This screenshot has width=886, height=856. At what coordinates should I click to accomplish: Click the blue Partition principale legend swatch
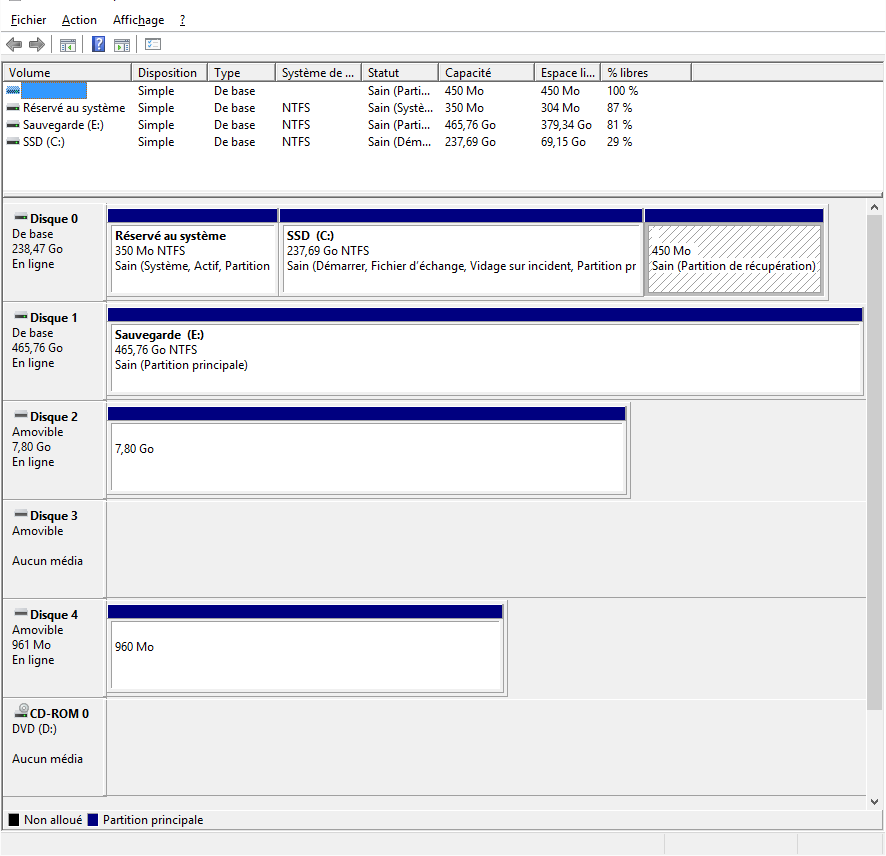tap(93, 819)
